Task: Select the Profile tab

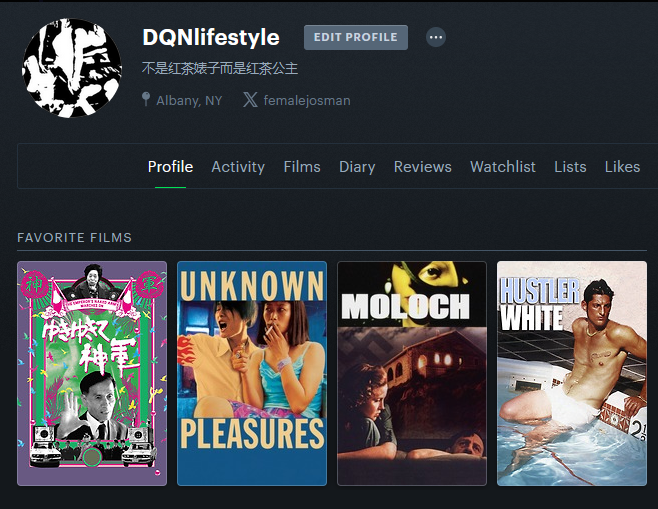Action: tap(170, 167)
